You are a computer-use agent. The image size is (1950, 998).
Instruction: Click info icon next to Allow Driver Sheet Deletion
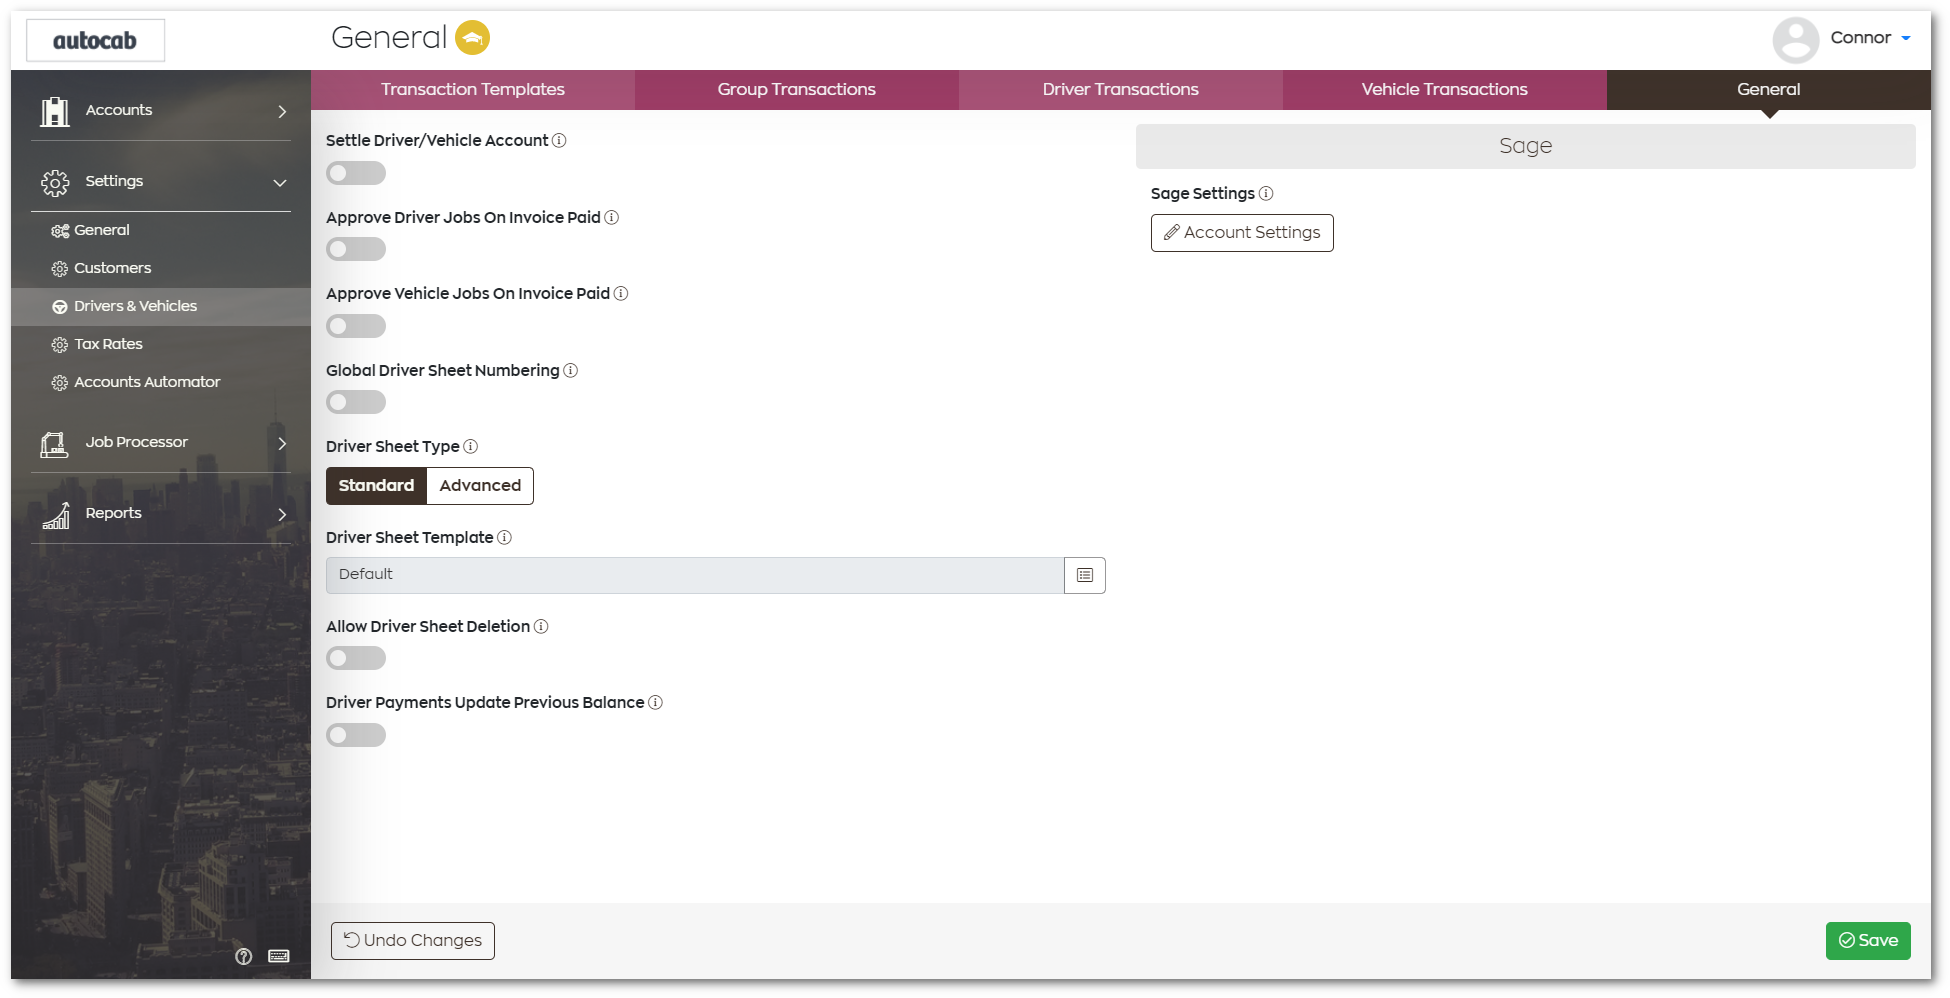[x=541, y=626]
